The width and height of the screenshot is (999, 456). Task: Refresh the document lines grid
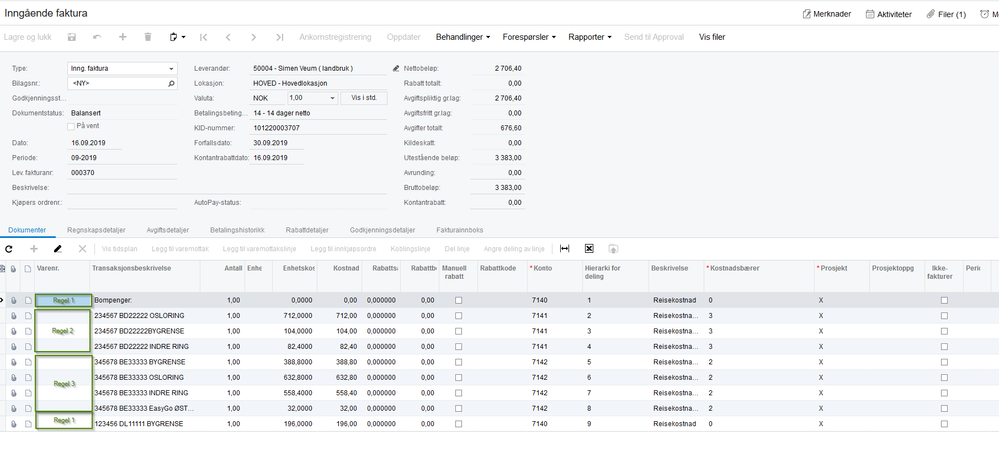[9, 249]
